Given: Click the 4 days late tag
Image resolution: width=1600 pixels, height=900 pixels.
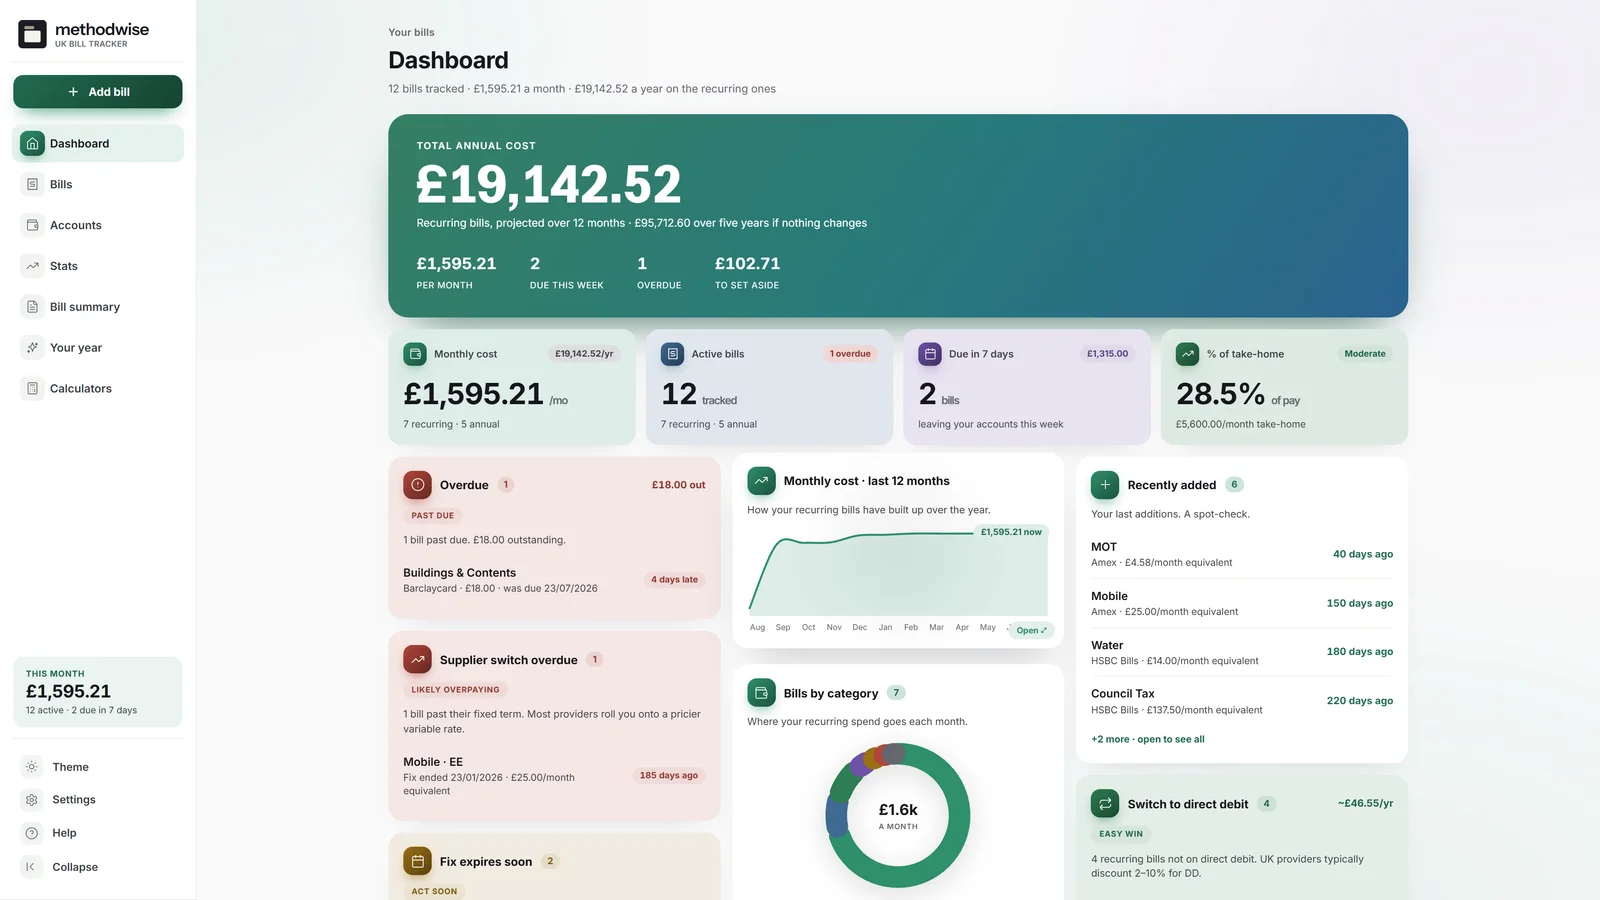Looking at the screenshot, I should [x=675, y=580].
